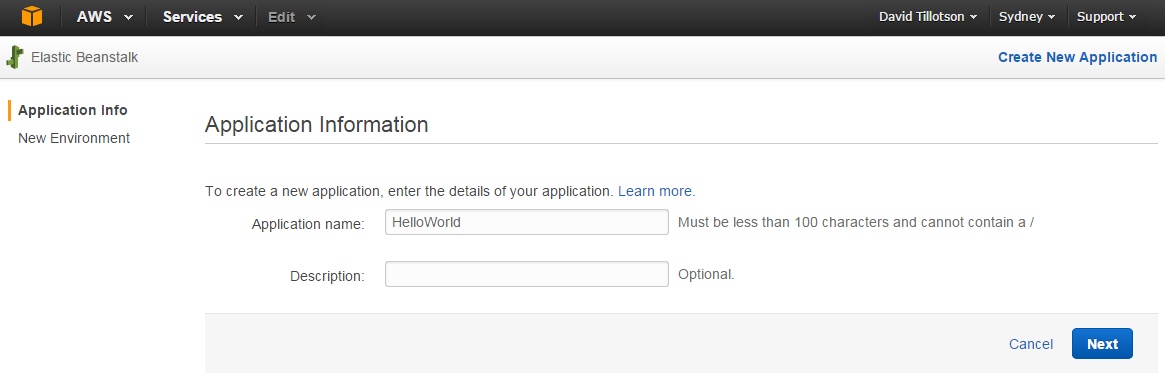The width and height of the screenshot is (1165, 380).
Task: Click the Description label
Action: tap(328, 276)
